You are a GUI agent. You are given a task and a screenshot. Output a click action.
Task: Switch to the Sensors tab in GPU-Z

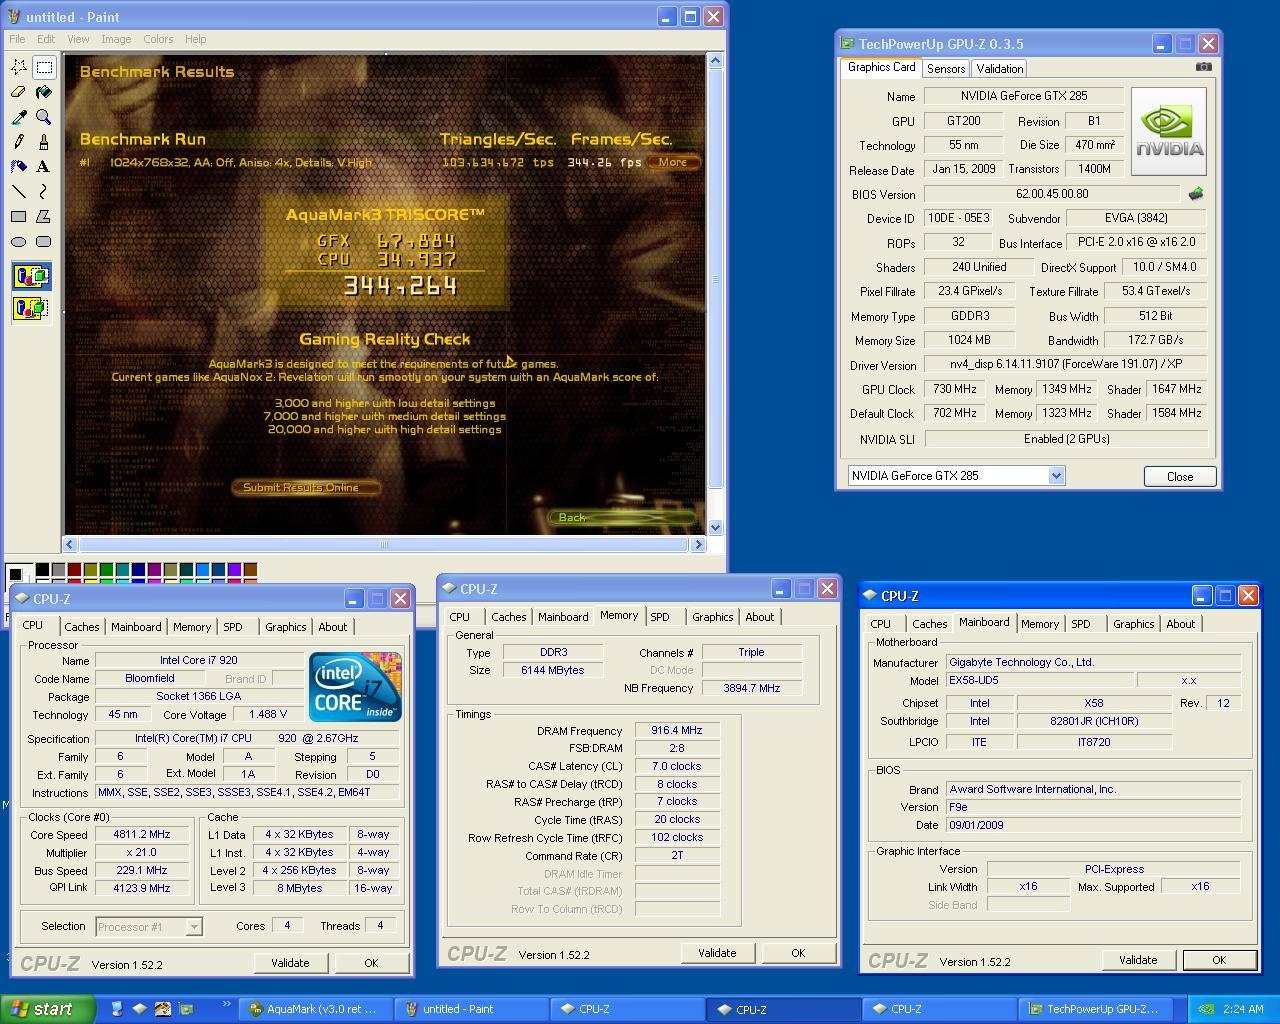[x=945, y=69]
